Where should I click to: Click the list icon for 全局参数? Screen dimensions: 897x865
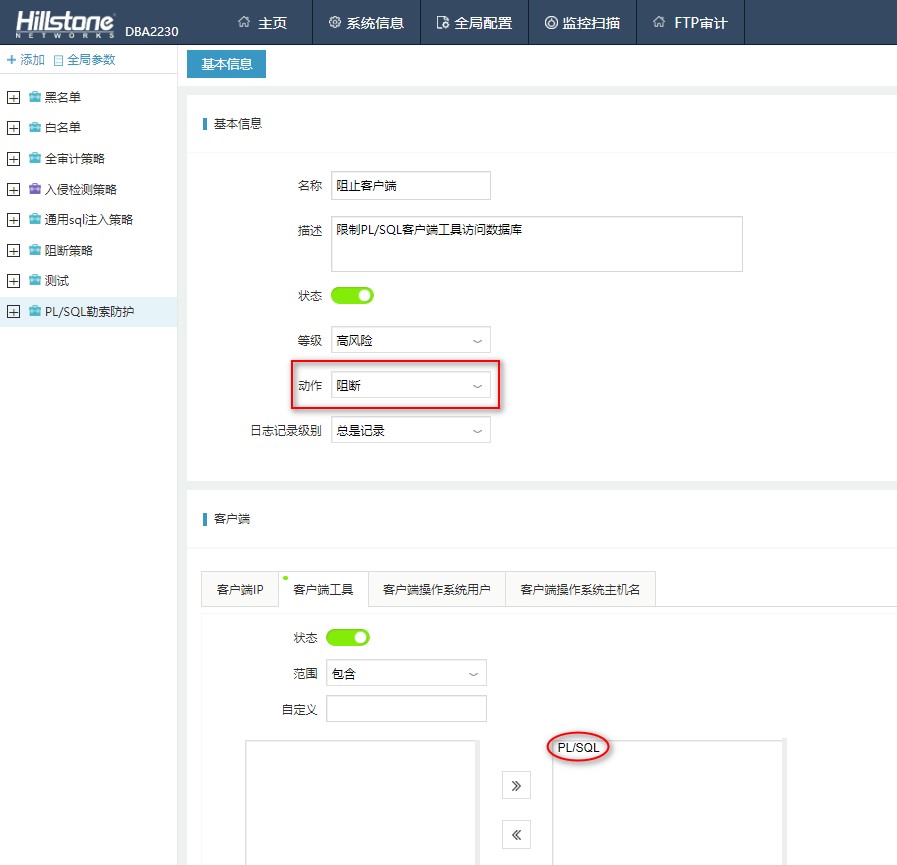[x=58, y=60]
